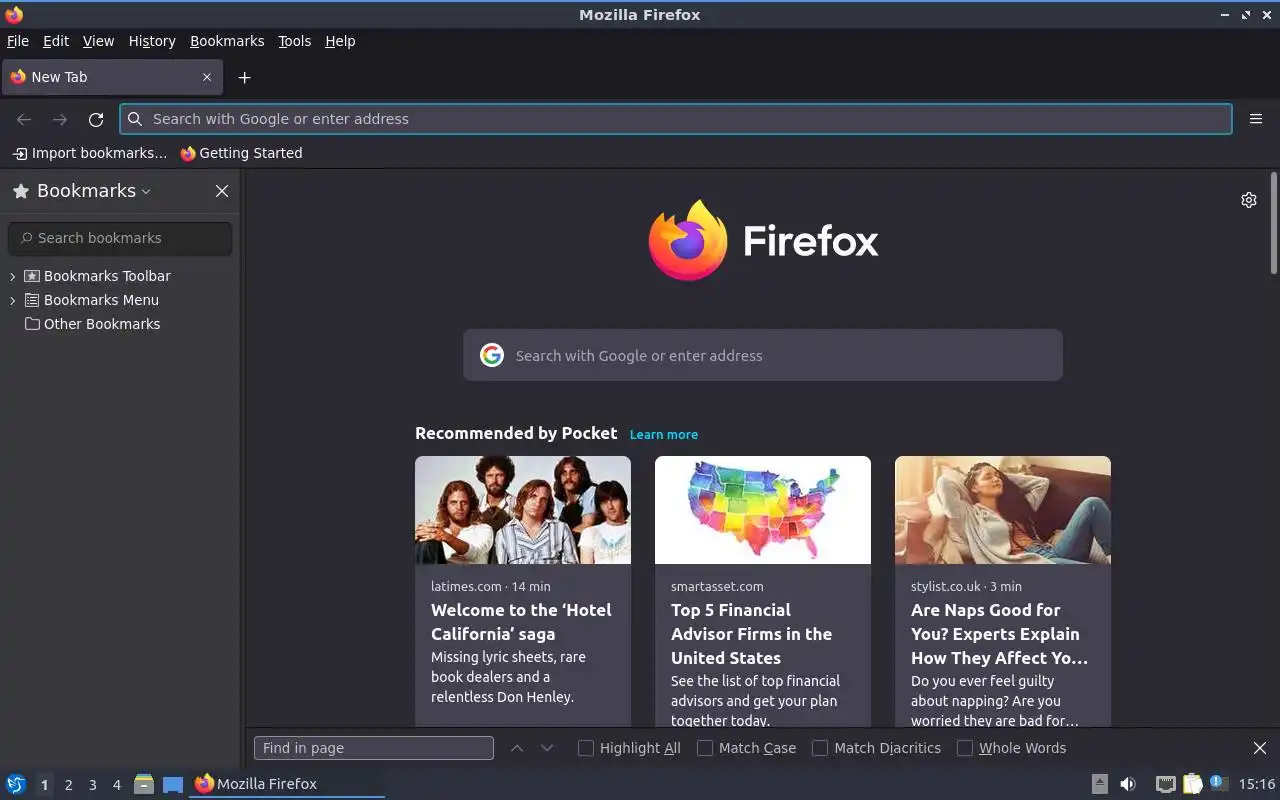Open new tab with plus icon

pyautogui.click(x=244, y=77)
